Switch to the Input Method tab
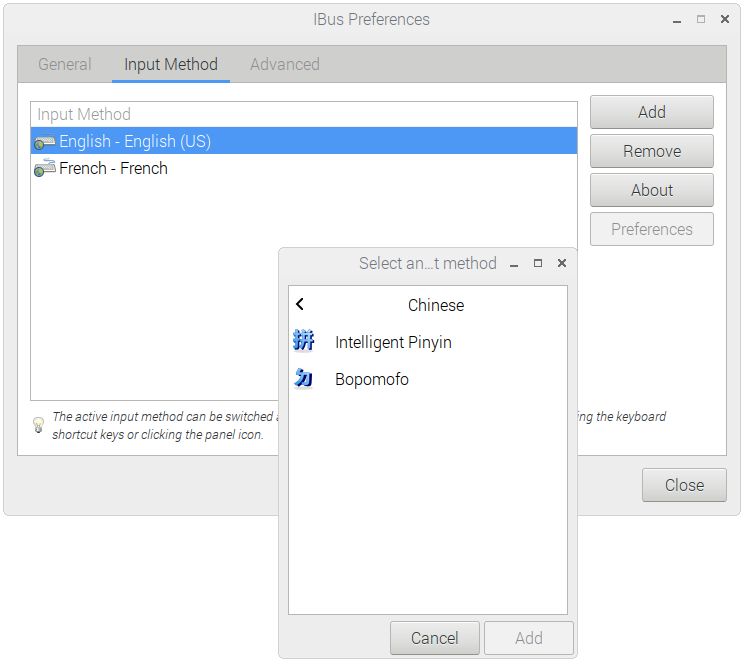Image resolution: width=747 pixels, height=667 pixels. pyautogui.click(x=171, y=64)
